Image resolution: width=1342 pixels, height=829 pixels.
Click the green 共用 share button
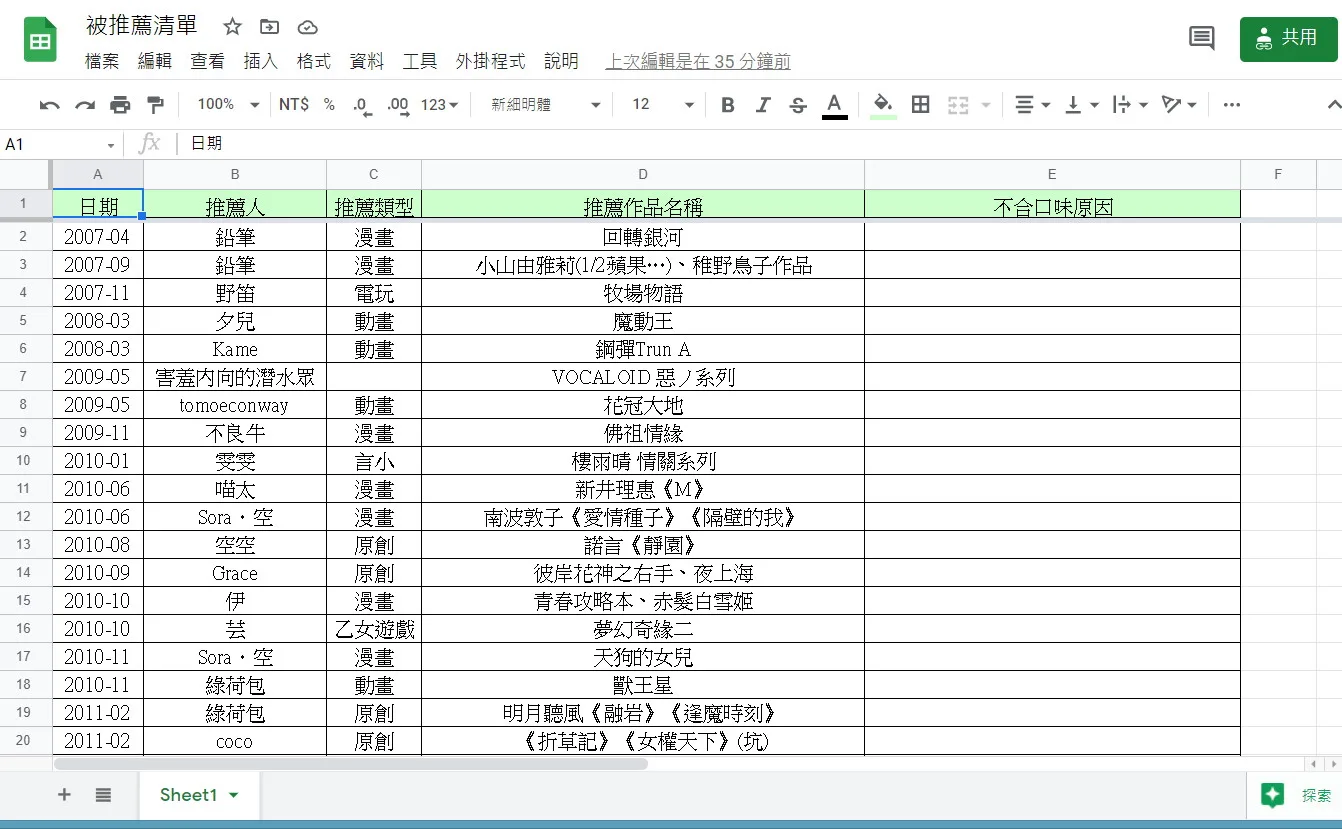pyautogui.click(x=1288, y=39)
